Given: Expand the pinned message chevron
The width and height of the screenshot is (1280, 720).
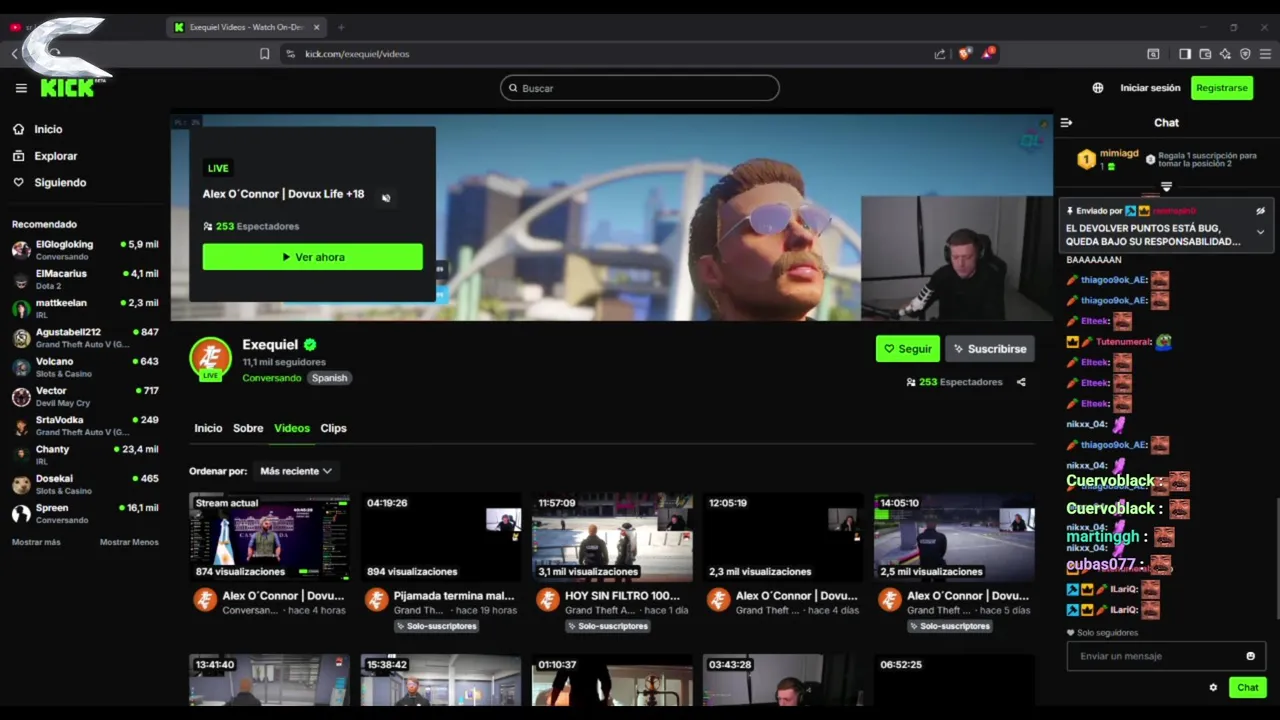Looking at the screenshot, I should click(x=1260, y=232).
